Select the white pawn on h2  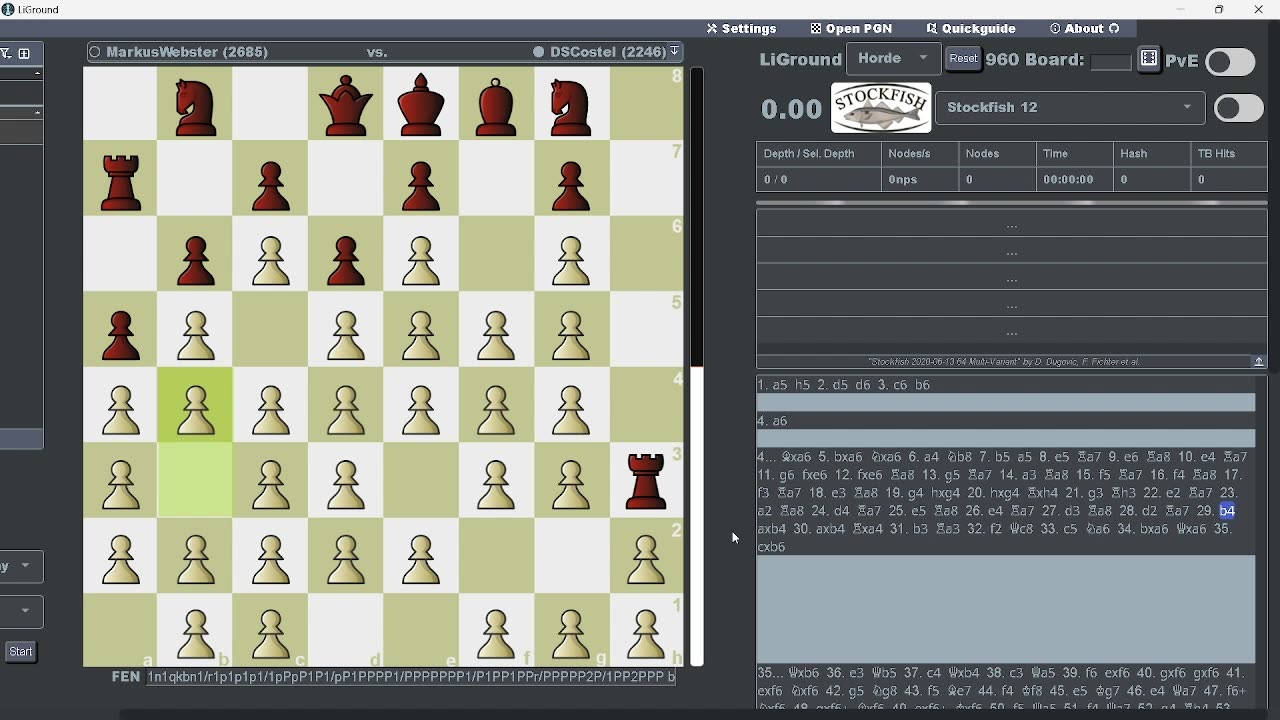pos(647,560)
